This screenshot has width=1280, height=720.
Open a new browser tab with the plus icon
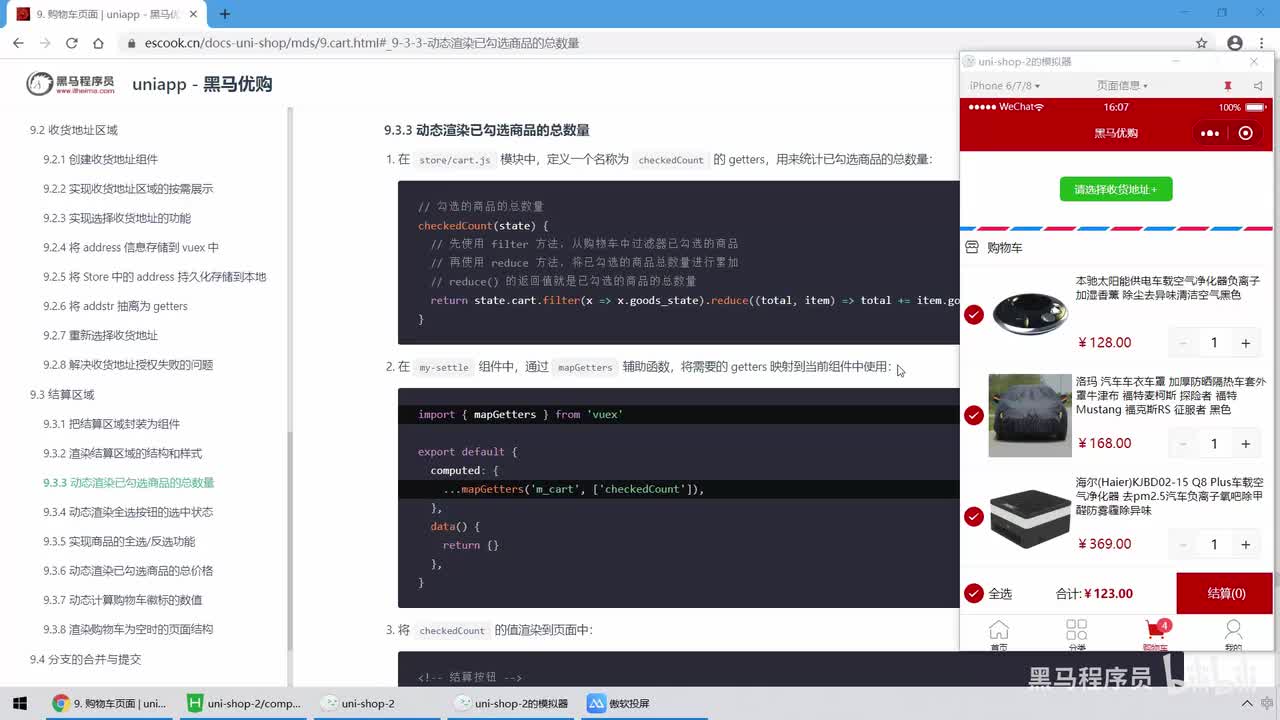tap(225, 14)
